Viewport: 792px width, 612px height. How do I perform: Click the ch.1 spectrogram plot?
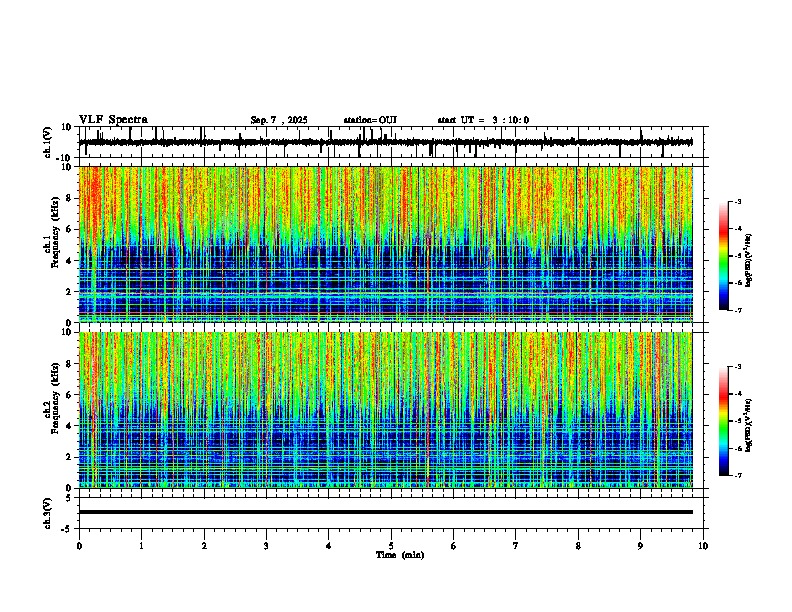pos(386,244)
